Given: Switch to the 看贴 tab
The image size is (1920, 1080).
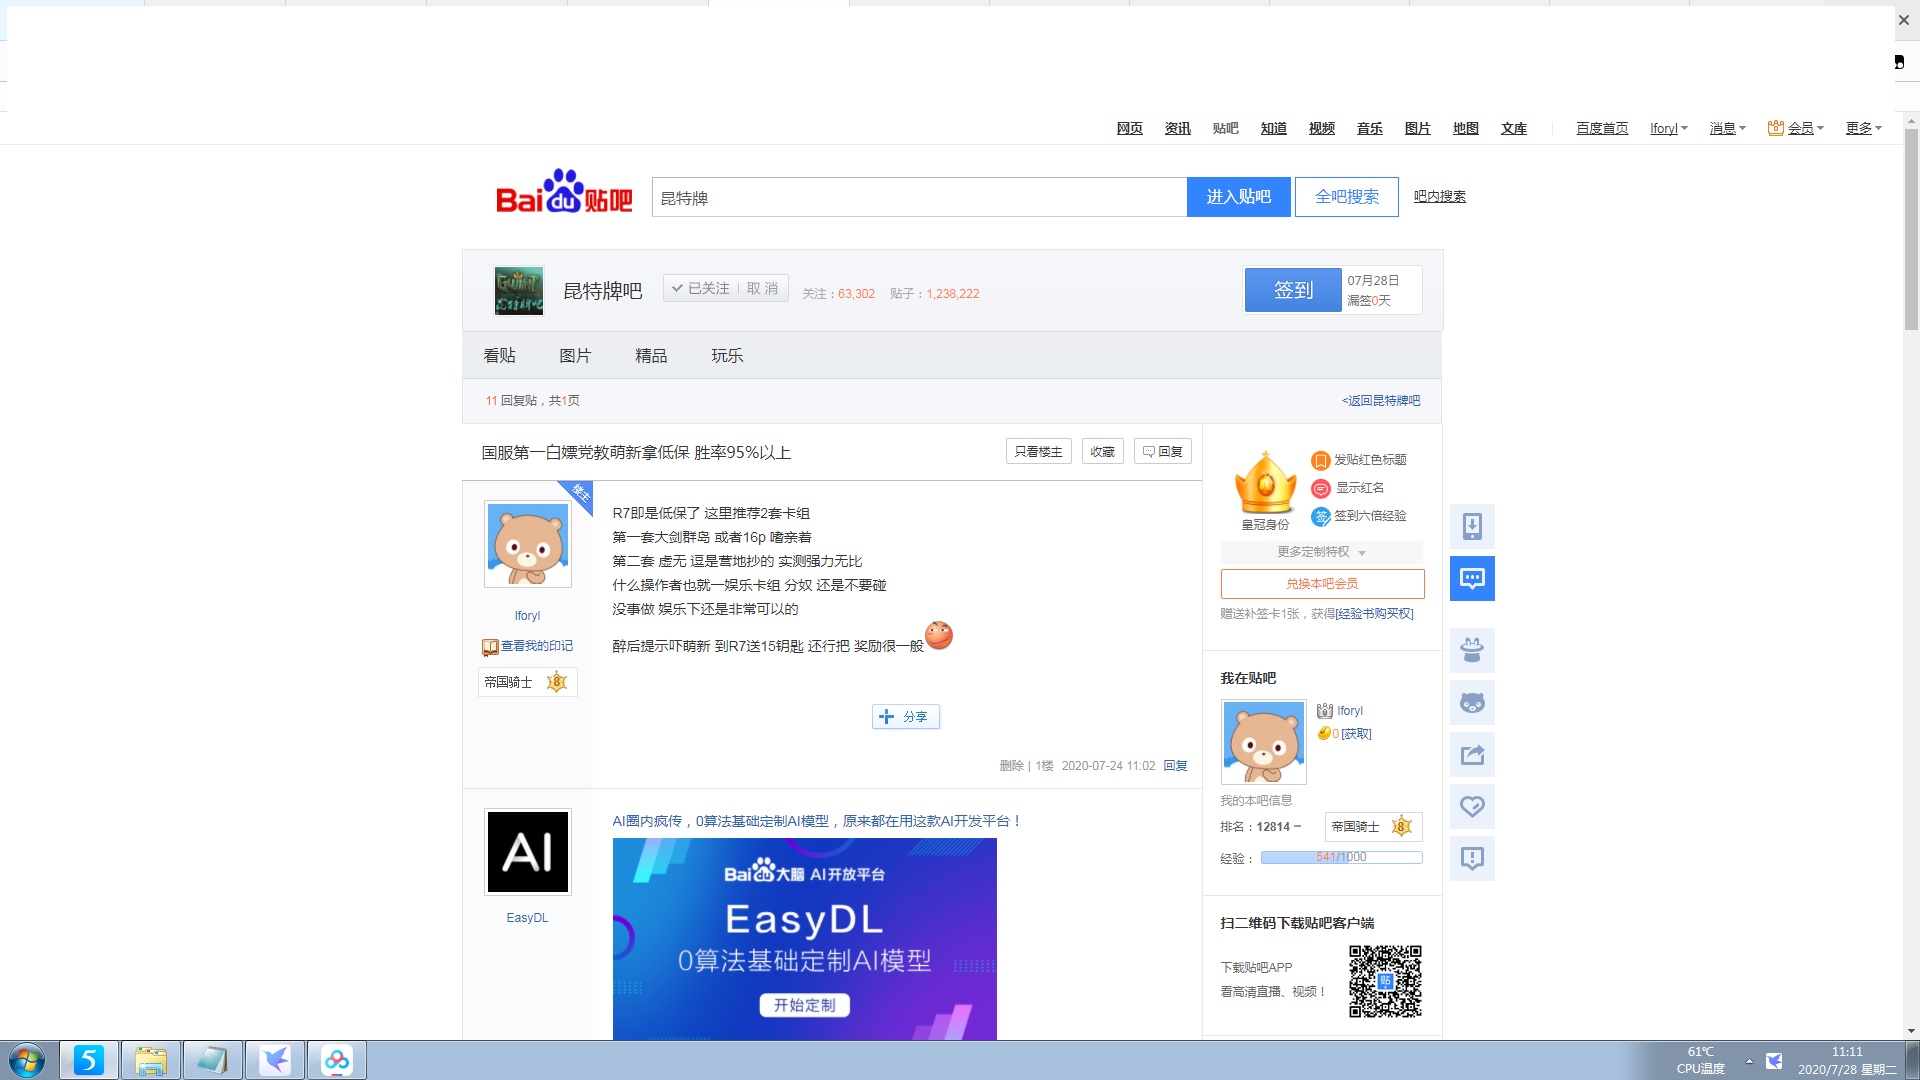Looking at the screenshot, I should pos(499,355).
